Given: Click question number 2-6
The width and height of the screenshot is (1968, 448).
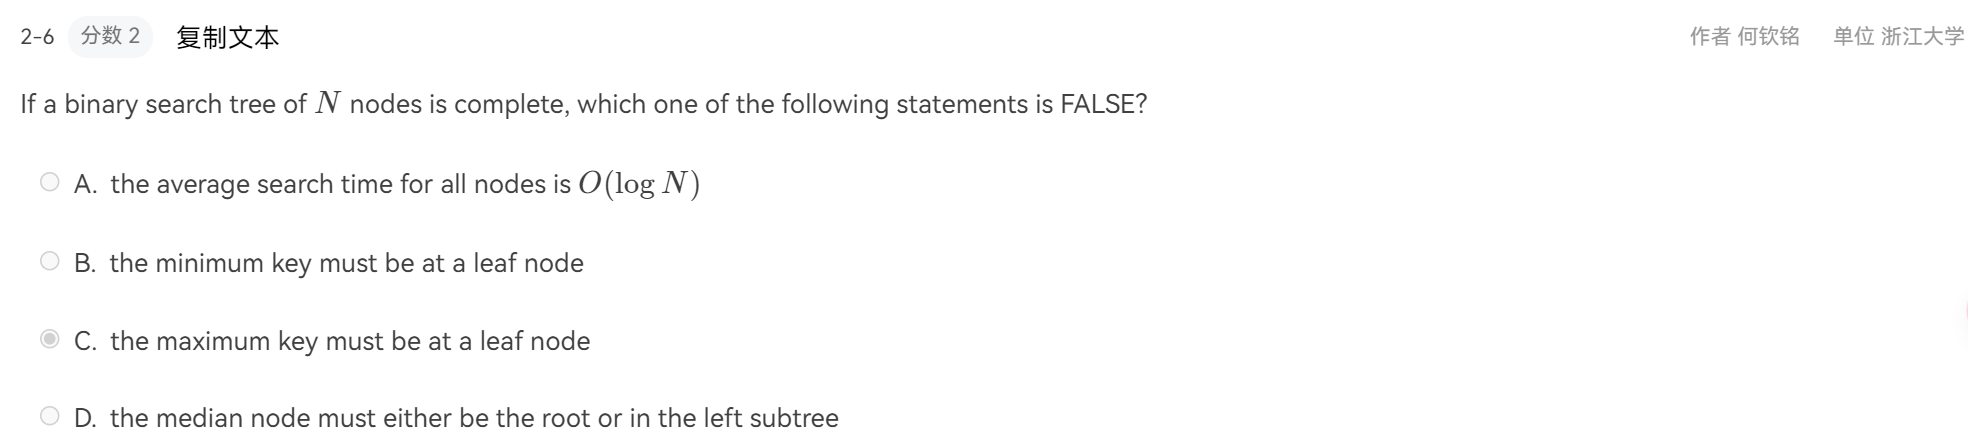Looking at the screenshot, I should click(x=37, y=37).
